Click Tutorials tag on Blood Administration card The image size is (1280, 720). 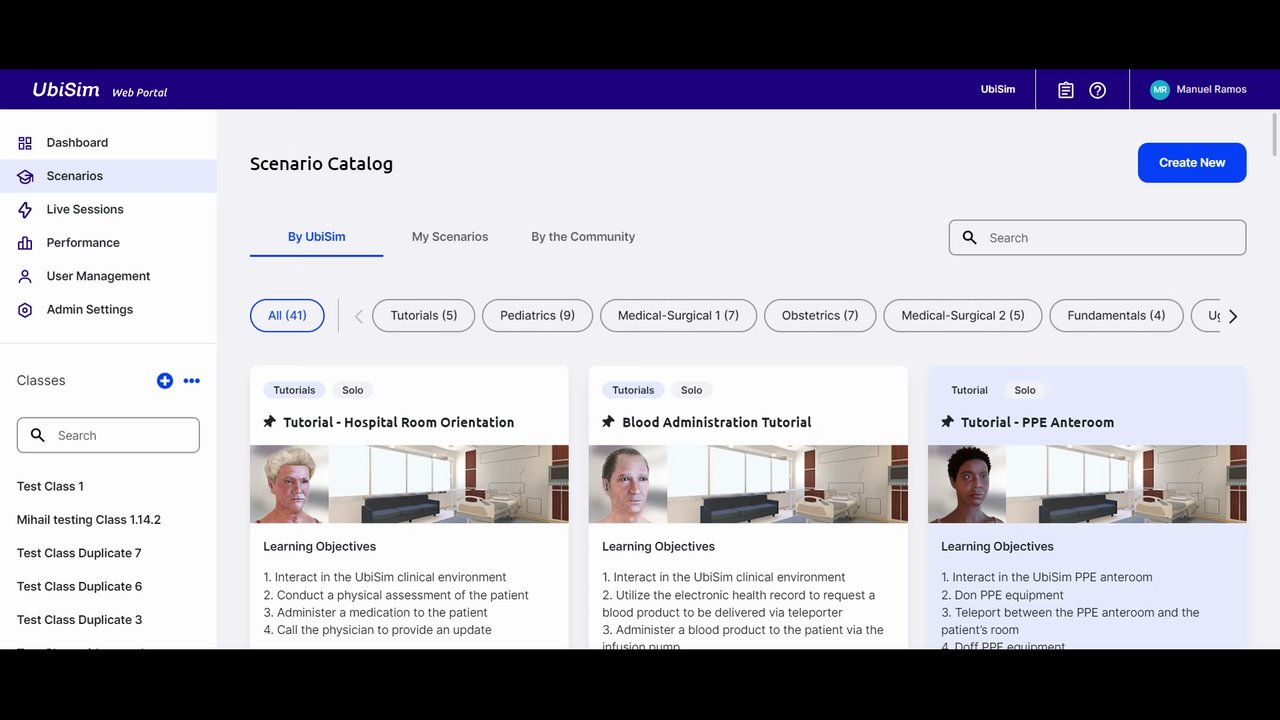coord(633,390)
